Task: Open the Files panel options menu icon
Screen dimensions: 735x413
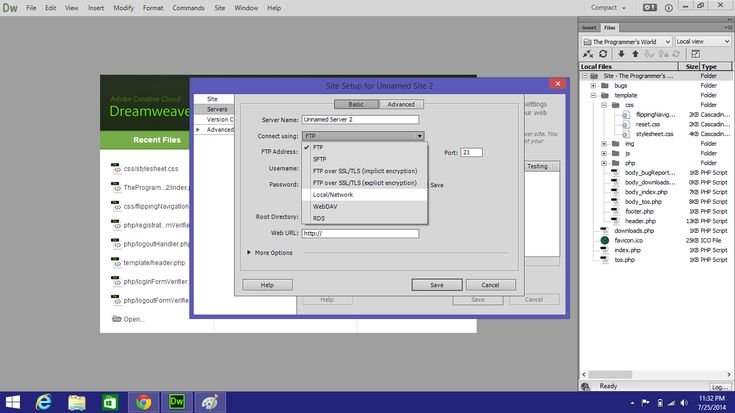Action: pyautogui.click(x=728, y=28)
